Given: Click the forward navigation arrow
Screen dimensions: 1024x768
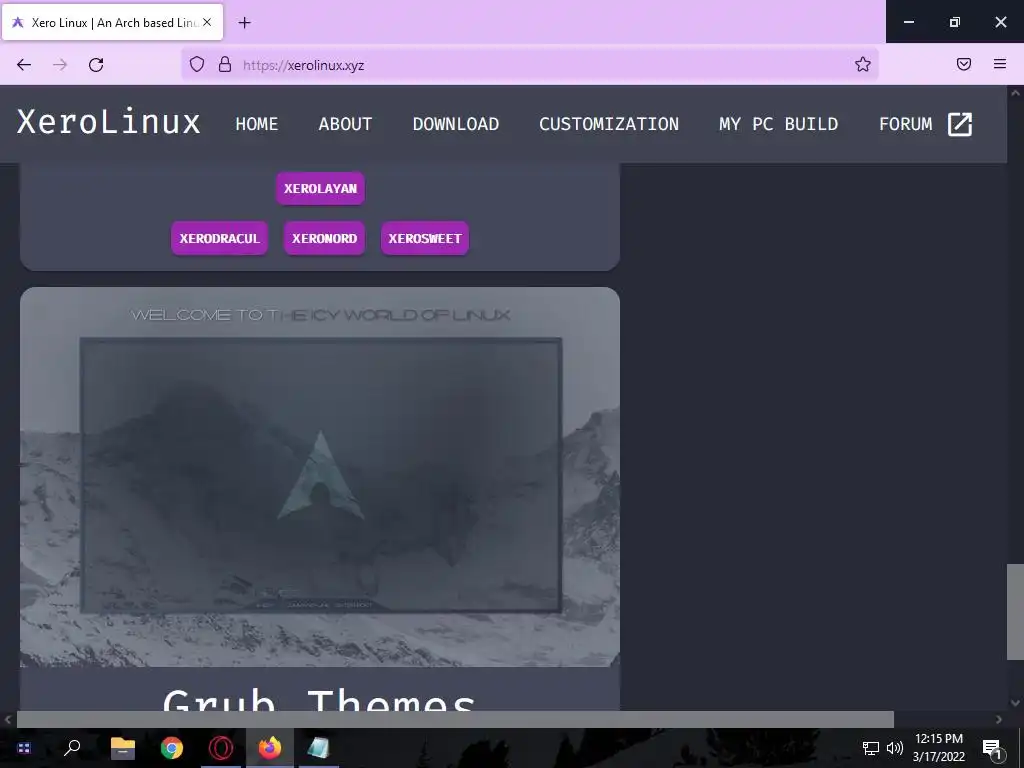Looking at the screenshot, I should 60,65.
